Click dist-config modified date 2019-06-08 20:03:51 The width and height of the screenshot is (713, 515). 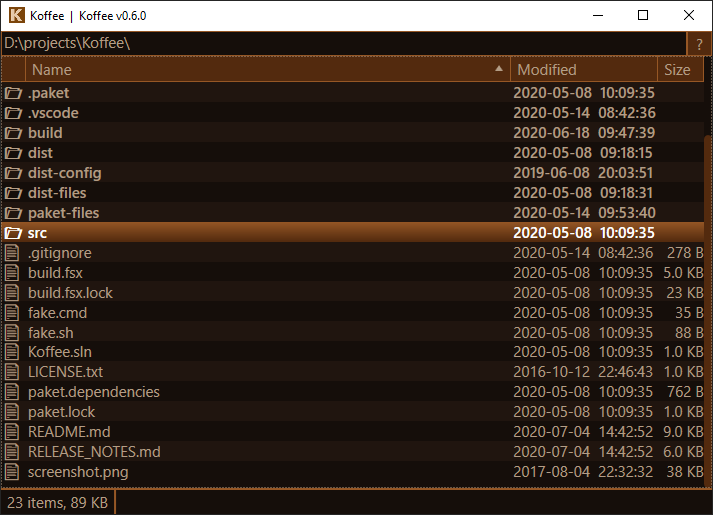(x=583, y=173)
